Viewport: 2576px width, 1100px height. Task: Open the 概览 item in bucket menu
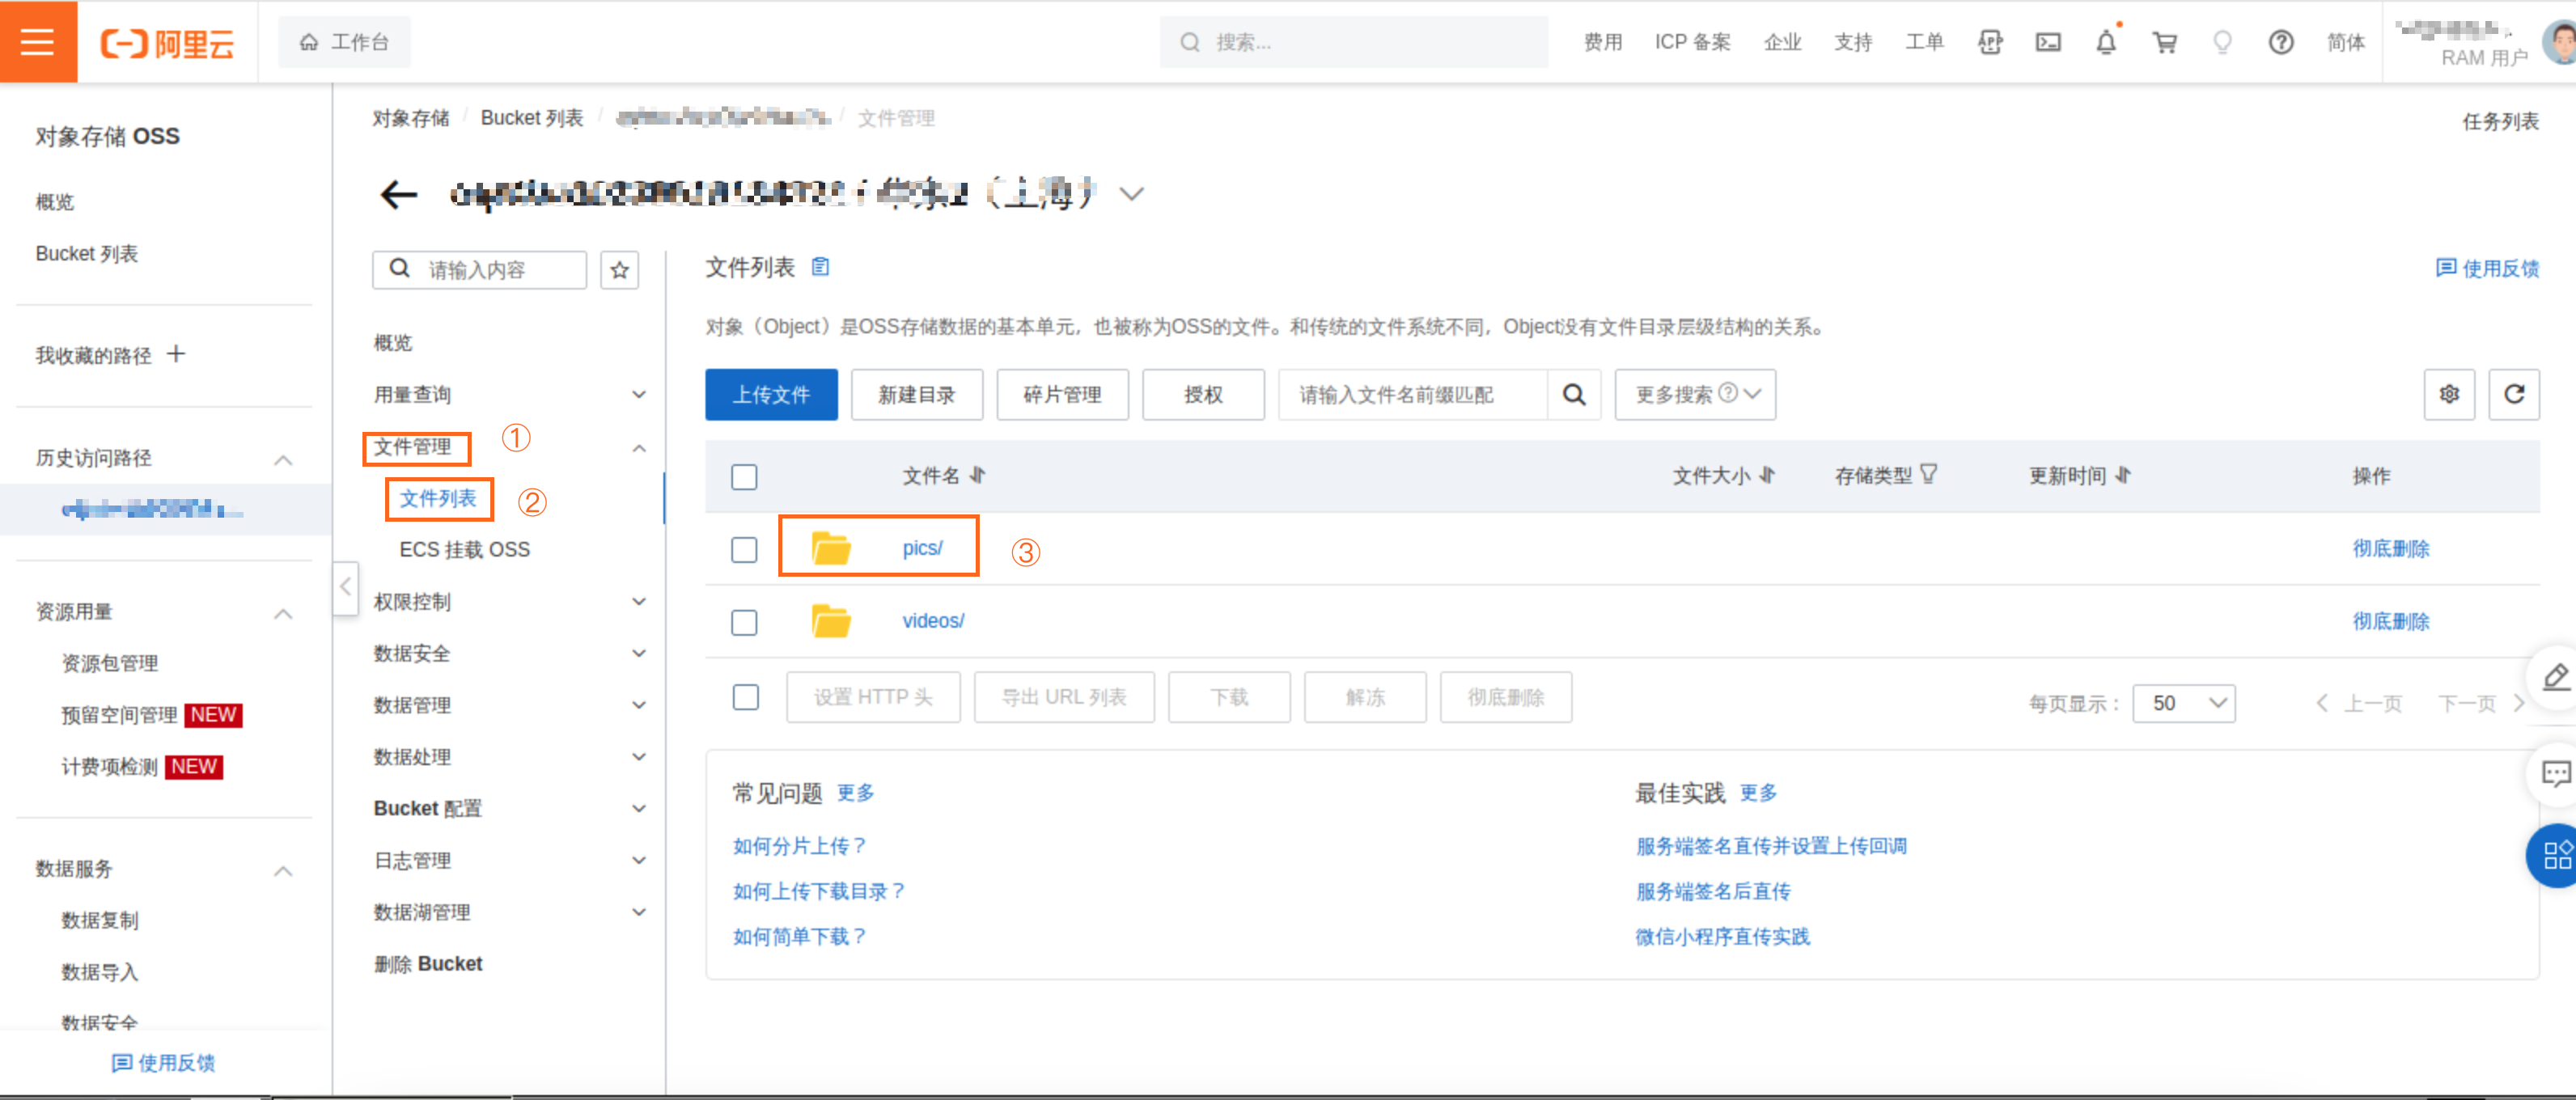pyautogui.click(x=393, y=343)
